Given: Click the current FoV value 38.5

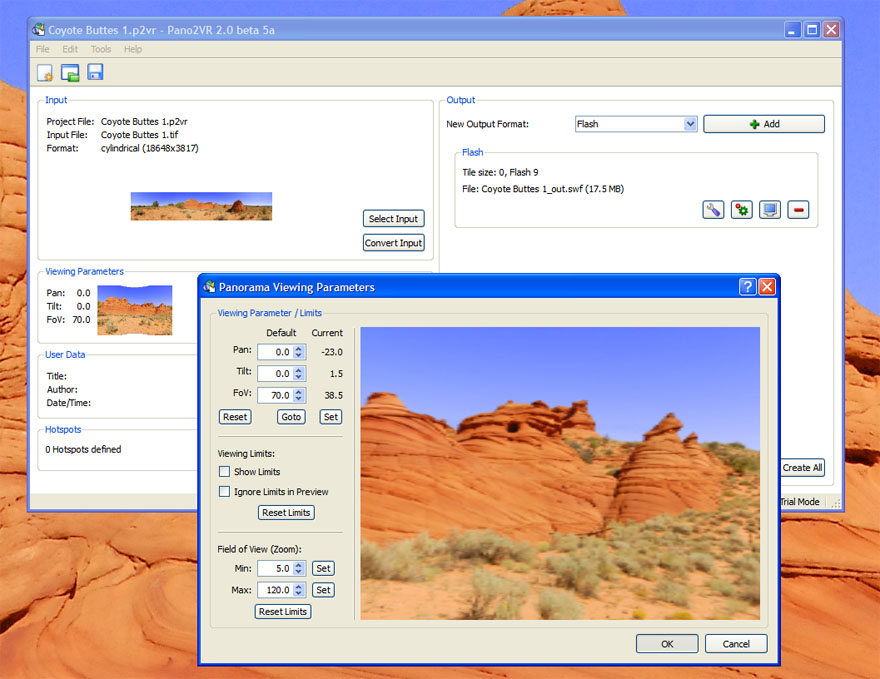Looking at the screenshot, I should click(333, 395).
